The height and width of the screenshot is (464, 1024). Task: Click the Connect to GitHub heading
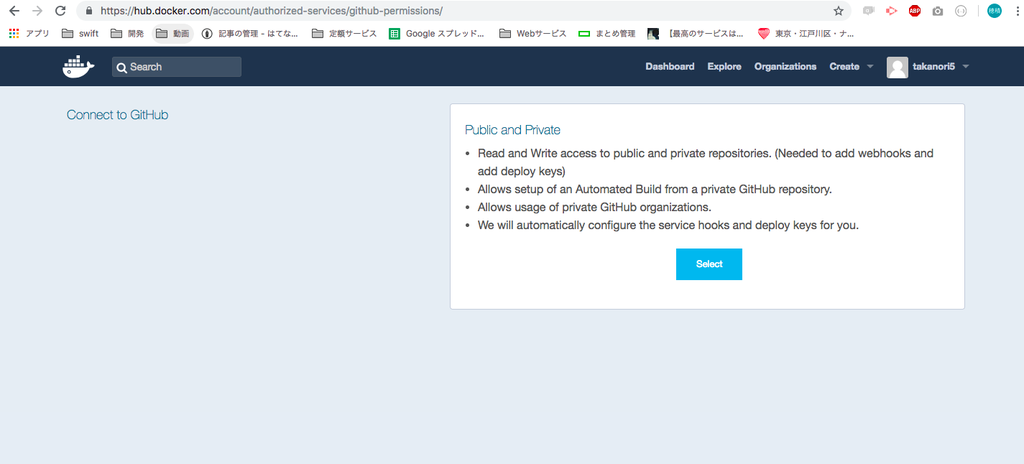click(x=118, y=115)
